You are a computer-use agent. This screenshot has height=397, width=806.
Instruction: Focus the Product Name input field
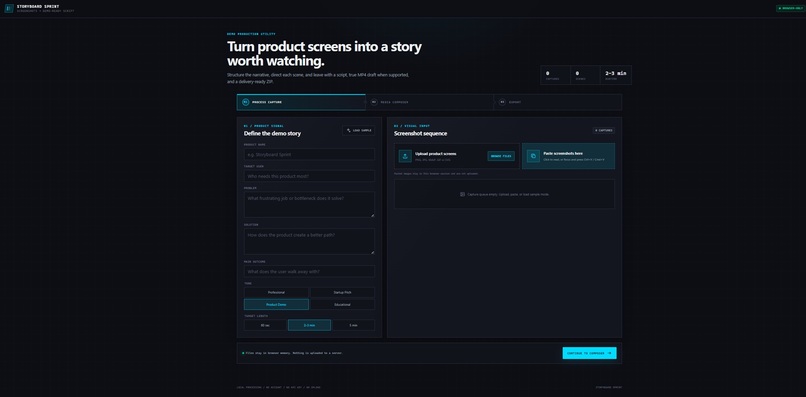tap(309, 154)
